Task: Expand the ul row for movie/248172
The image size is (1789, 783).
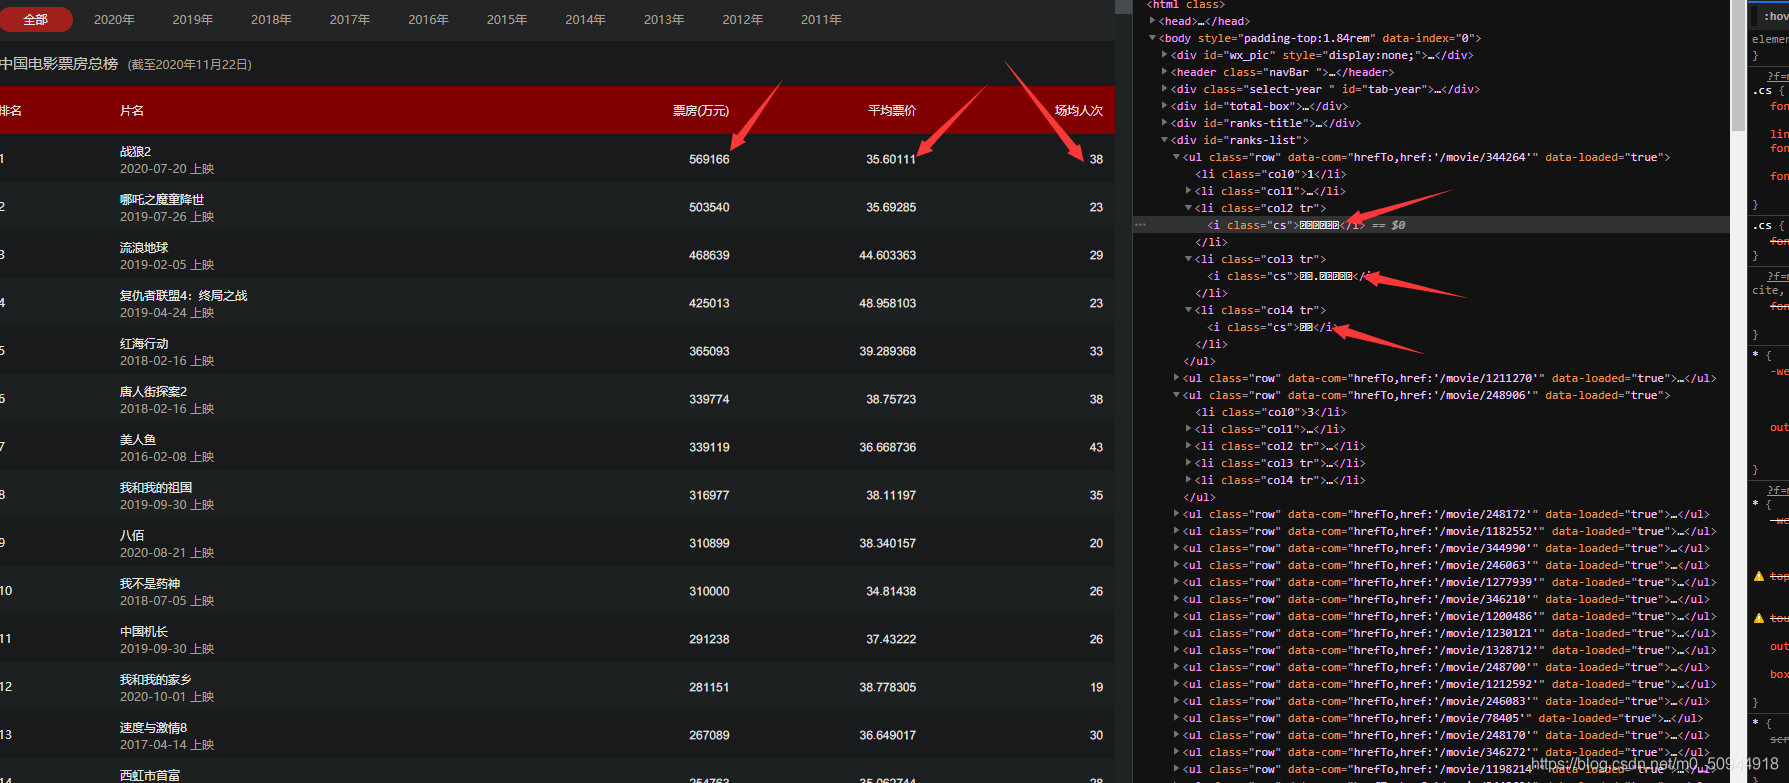Action: coord(1177,514)
